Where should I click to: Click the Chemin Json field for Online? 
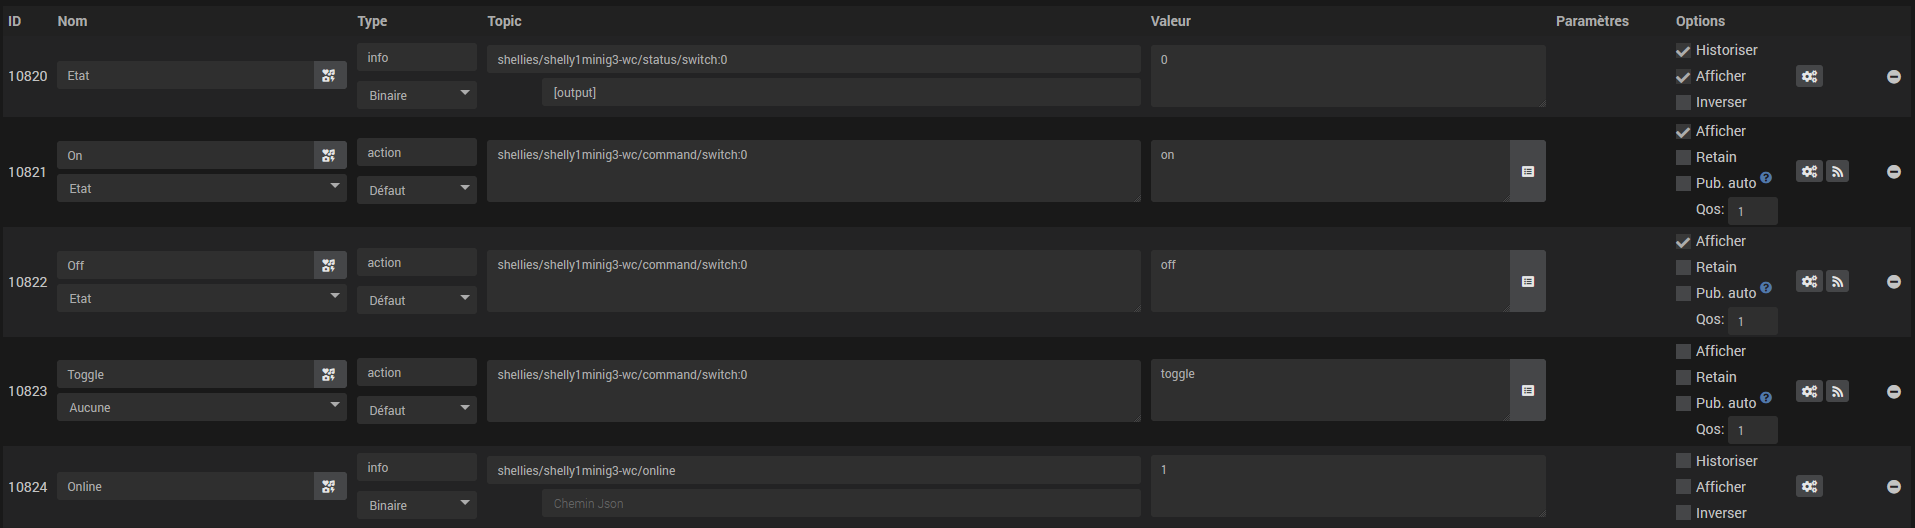point(841,503)
